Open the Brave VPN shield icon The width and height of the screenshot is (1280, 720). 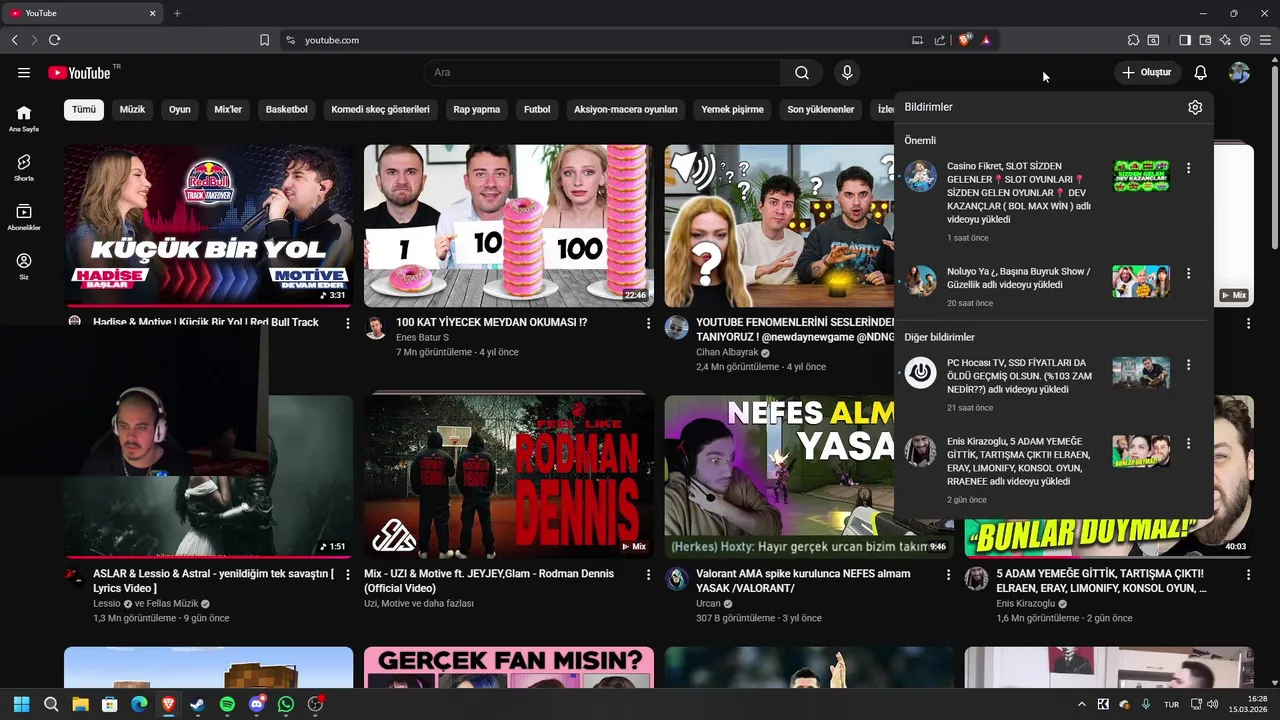coord(1245,40)
